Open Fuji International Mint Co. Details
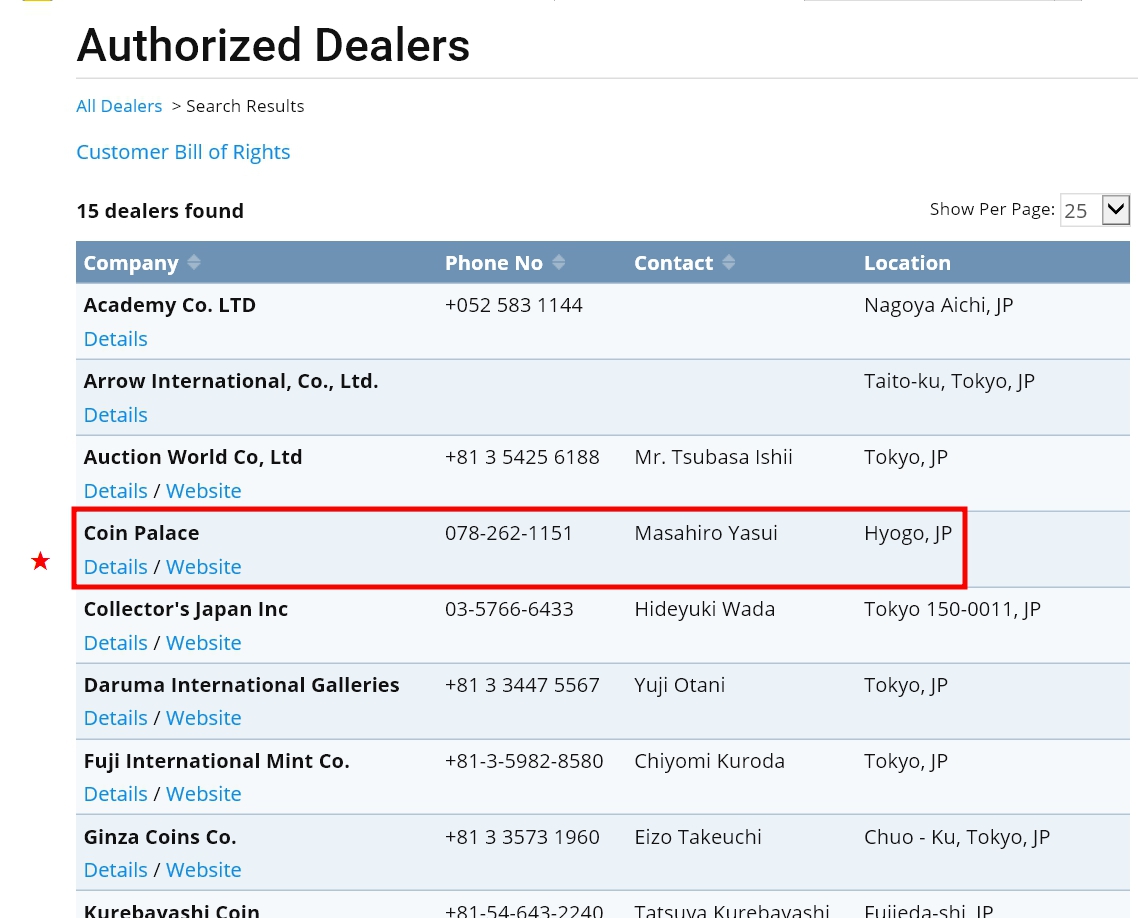The width and height of the screenshot is (1138, 918). [x=115, y=794]
